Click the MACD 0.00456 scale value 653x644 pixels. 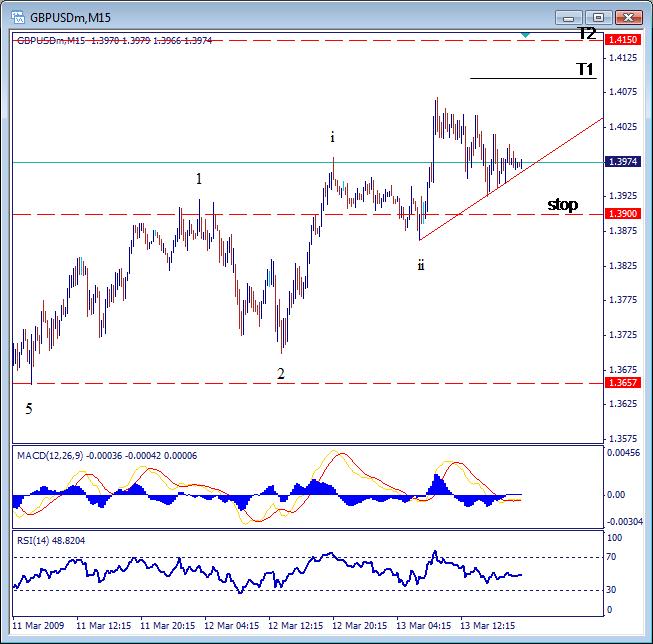(x=623, y=453)
